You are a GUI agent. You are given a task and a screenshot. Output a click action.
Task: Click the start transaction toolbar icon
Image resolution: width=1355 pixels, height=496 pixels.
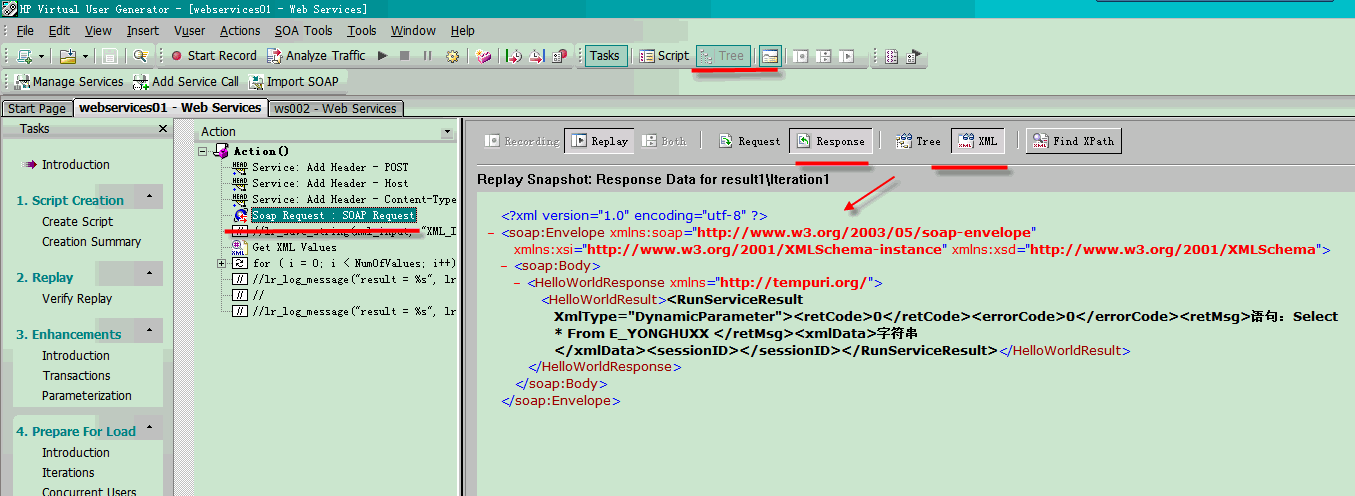pyautogui.click(x=514, y=56)
